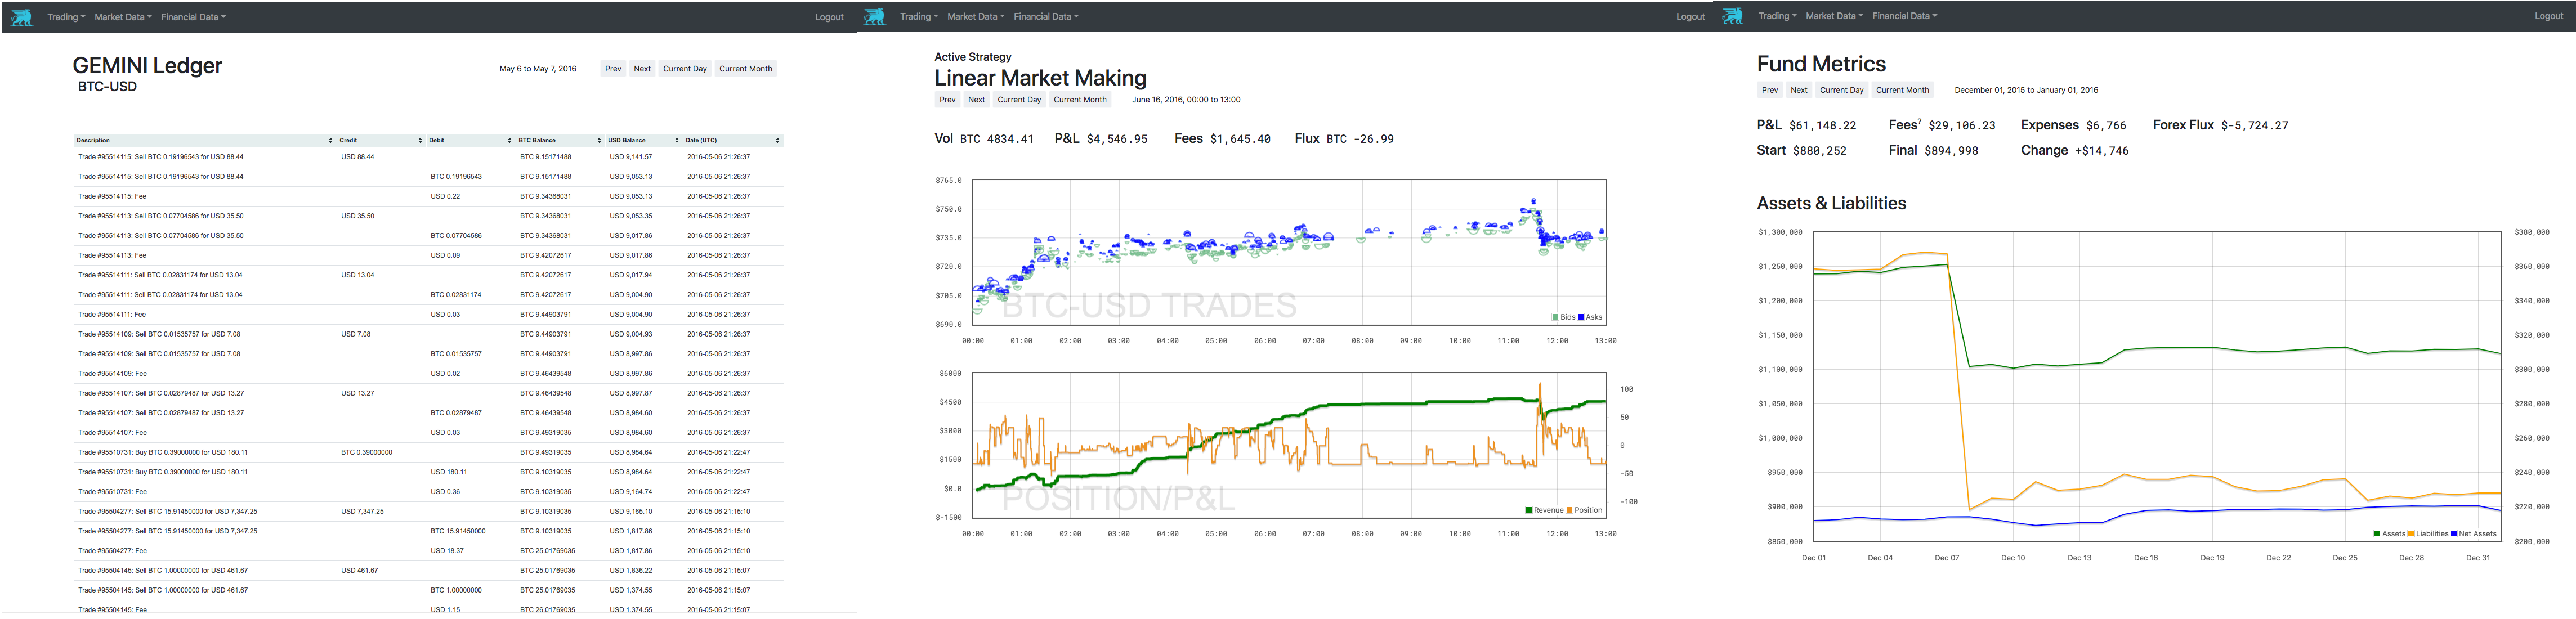Sort by BTC Balance column arrows
This screenshot has height=619, width=2576.
(x=599, y=140)
